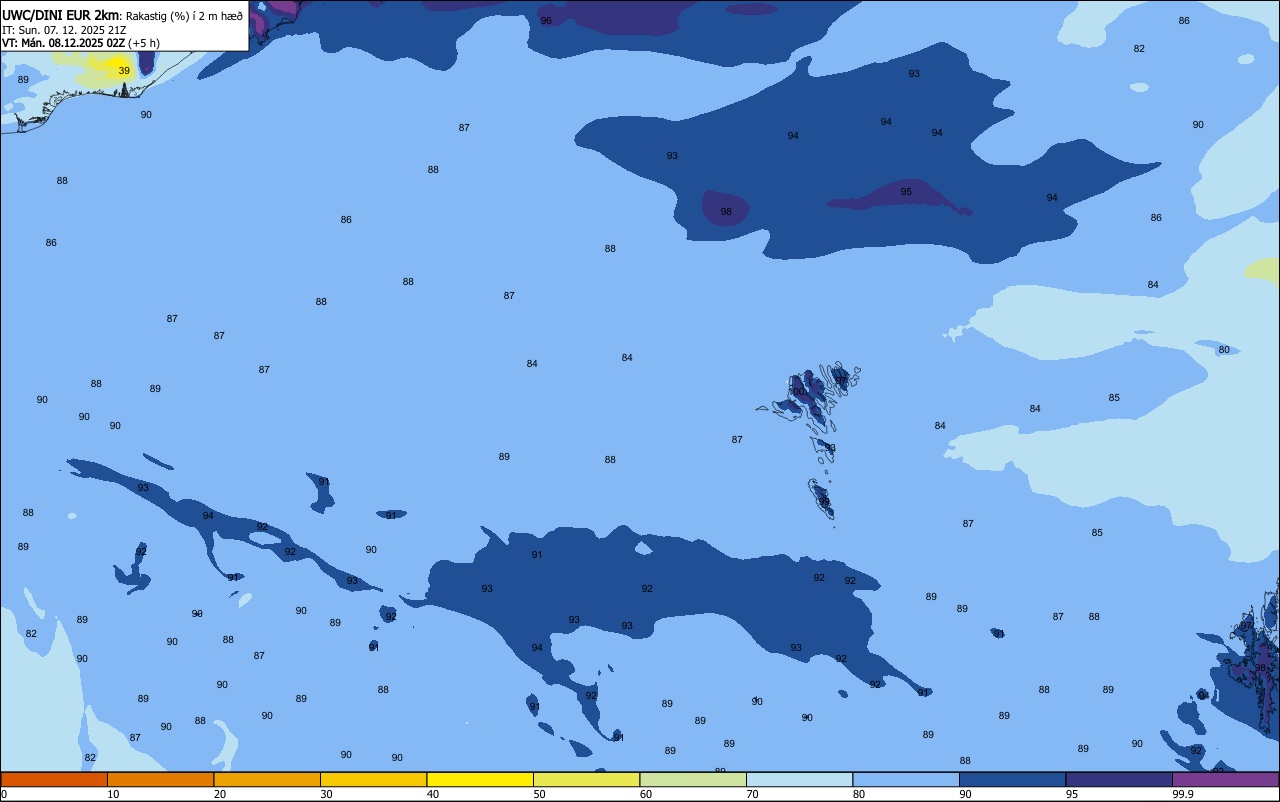Screen dimensions: 1280x802
Task: Click the '39' value on the yellow patch
Action: pos(124,71)
